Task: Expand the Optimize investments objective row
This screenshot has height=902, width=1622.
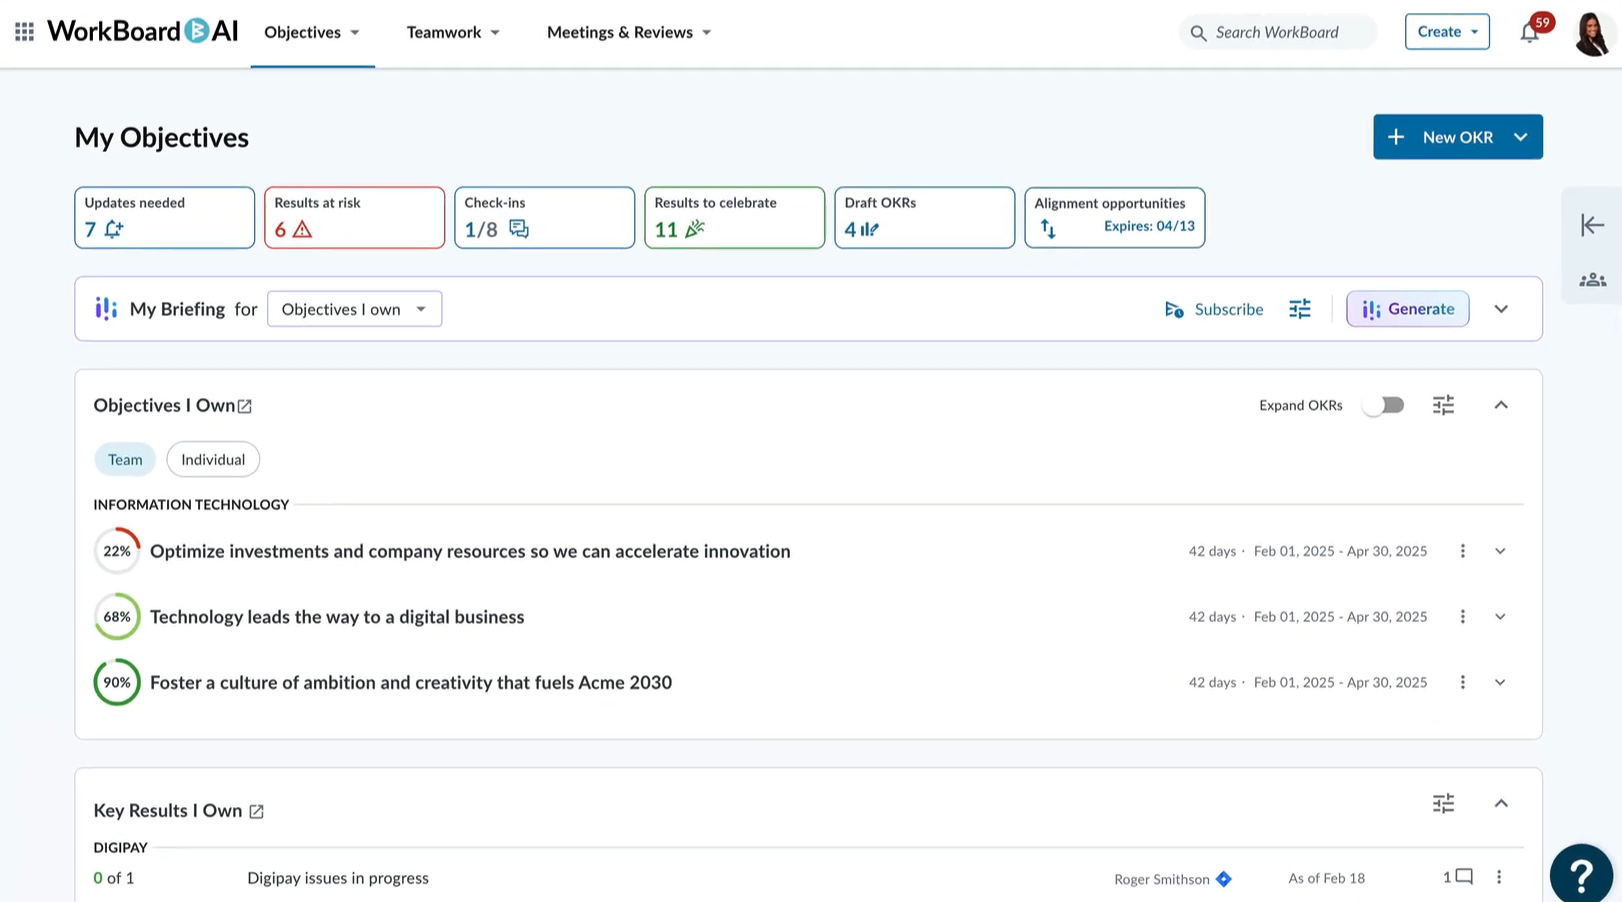Action: pos(1500,551)
